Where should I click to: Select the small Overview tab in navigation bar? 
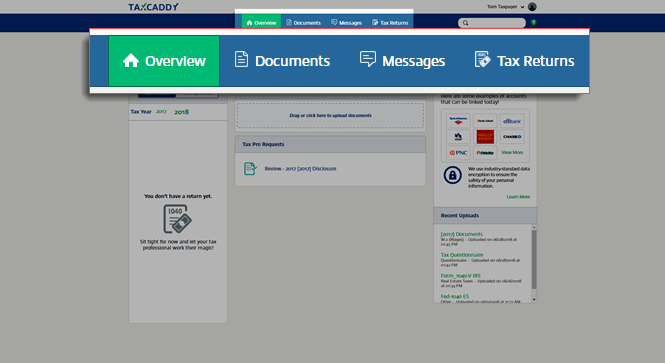[261, 22]
